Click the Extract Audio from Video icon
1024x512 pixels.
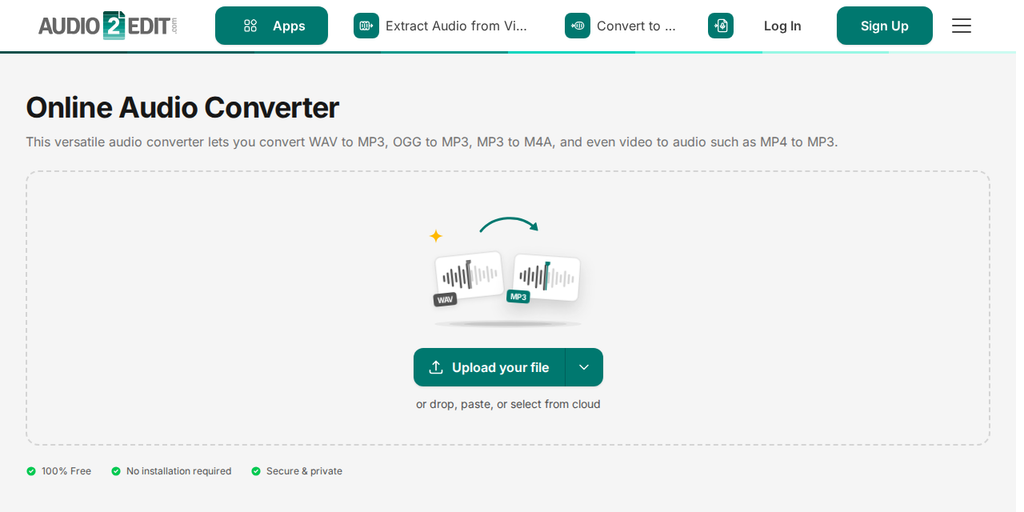[366, 25]
